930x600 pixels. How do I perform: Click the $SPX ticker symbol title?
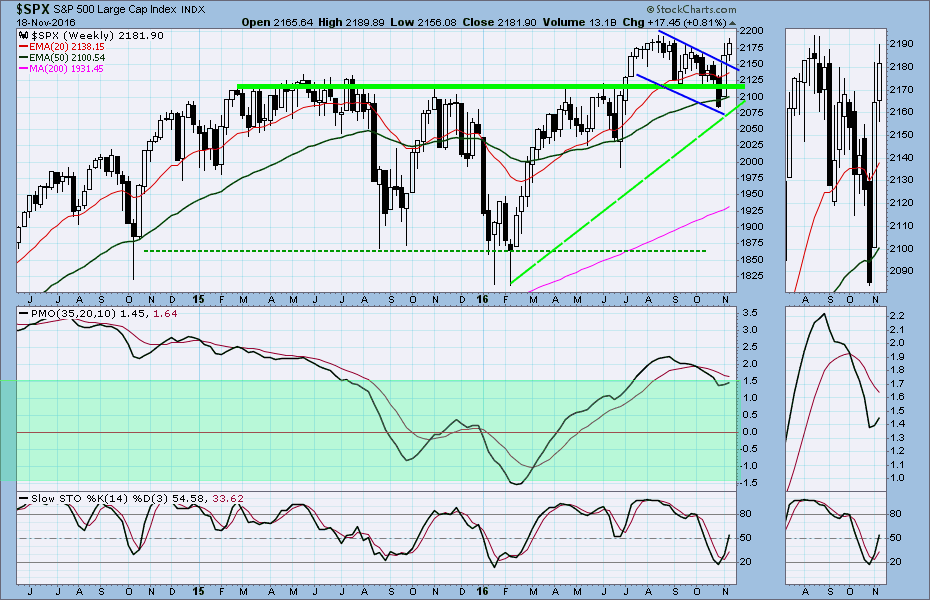pyautogui.click(x=36, y=9)
